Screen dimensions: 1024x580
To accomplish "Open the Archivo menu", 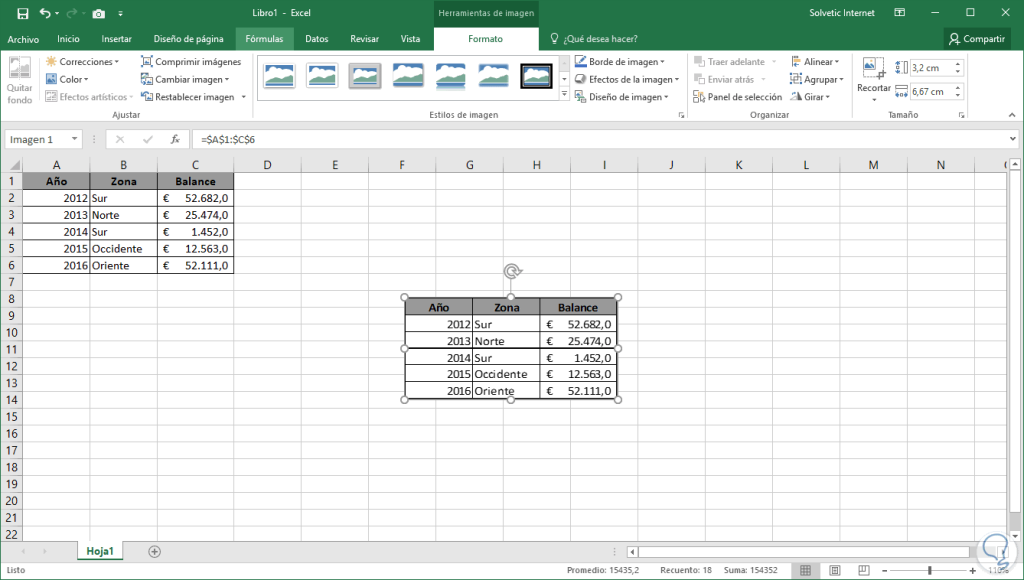I will click(x=23, y=38).
